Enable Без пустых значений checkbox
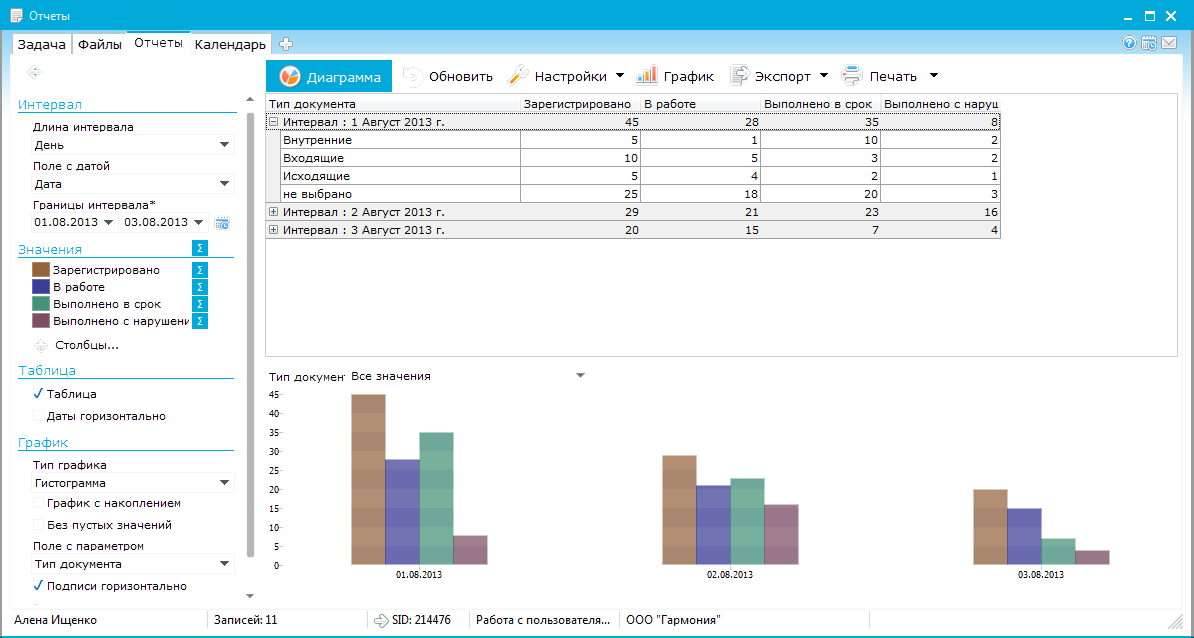 coord(39,525)
